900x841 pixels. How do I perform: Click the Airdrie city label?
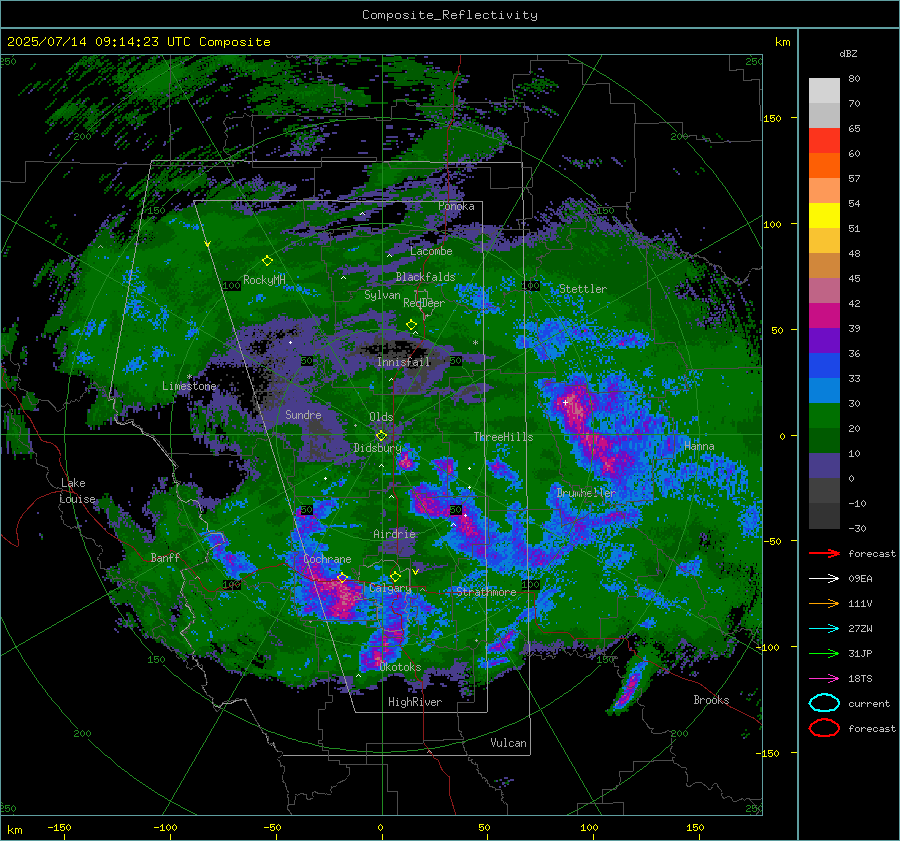394,534
